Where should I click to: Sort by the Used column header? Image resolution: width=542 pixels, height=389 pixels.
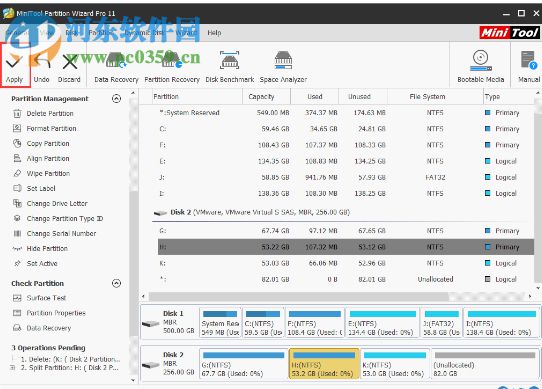tap(315, 96)
